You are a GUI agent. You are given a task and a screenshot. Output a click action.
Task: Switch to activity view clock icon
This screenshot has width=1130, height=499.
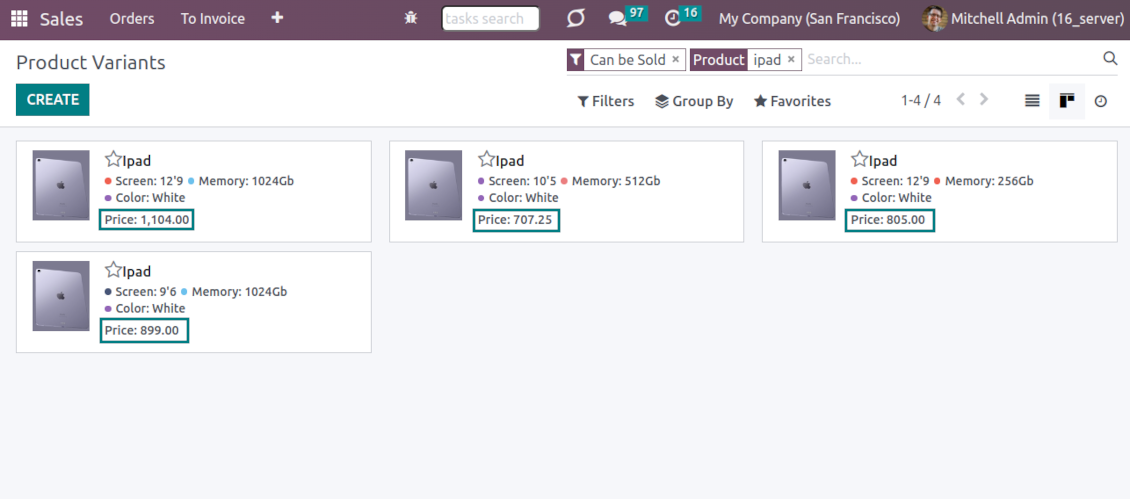[1100, 101]
